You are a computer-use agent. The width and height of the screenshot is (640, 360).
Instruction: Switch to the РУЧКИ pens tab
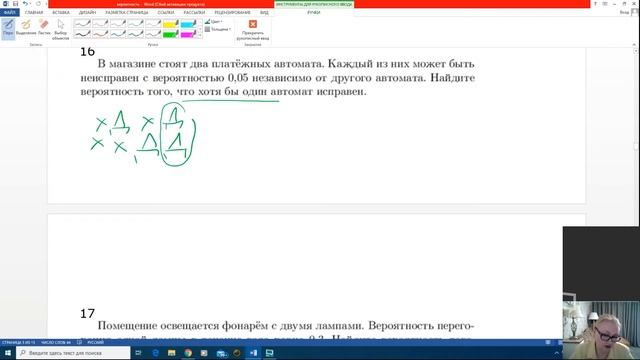(313, 13)
